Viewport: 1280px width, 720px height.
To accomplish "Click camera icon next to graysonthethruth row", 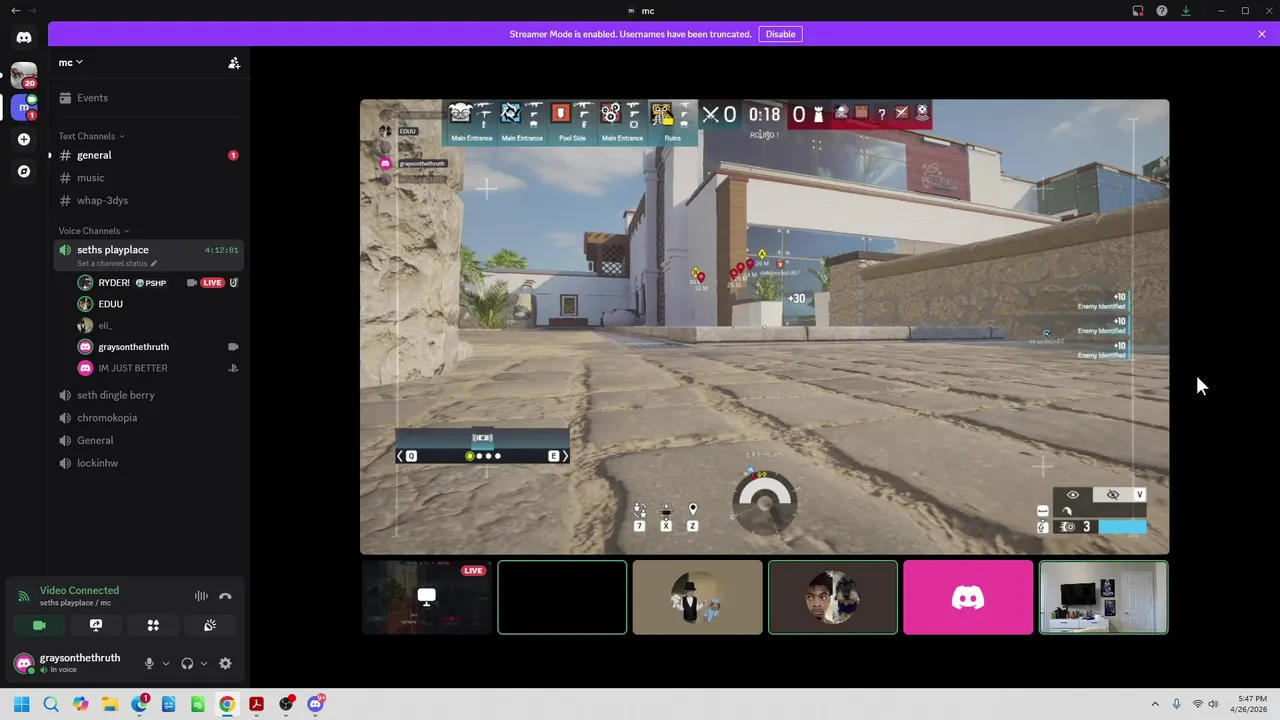I will [x=233, y=347].
